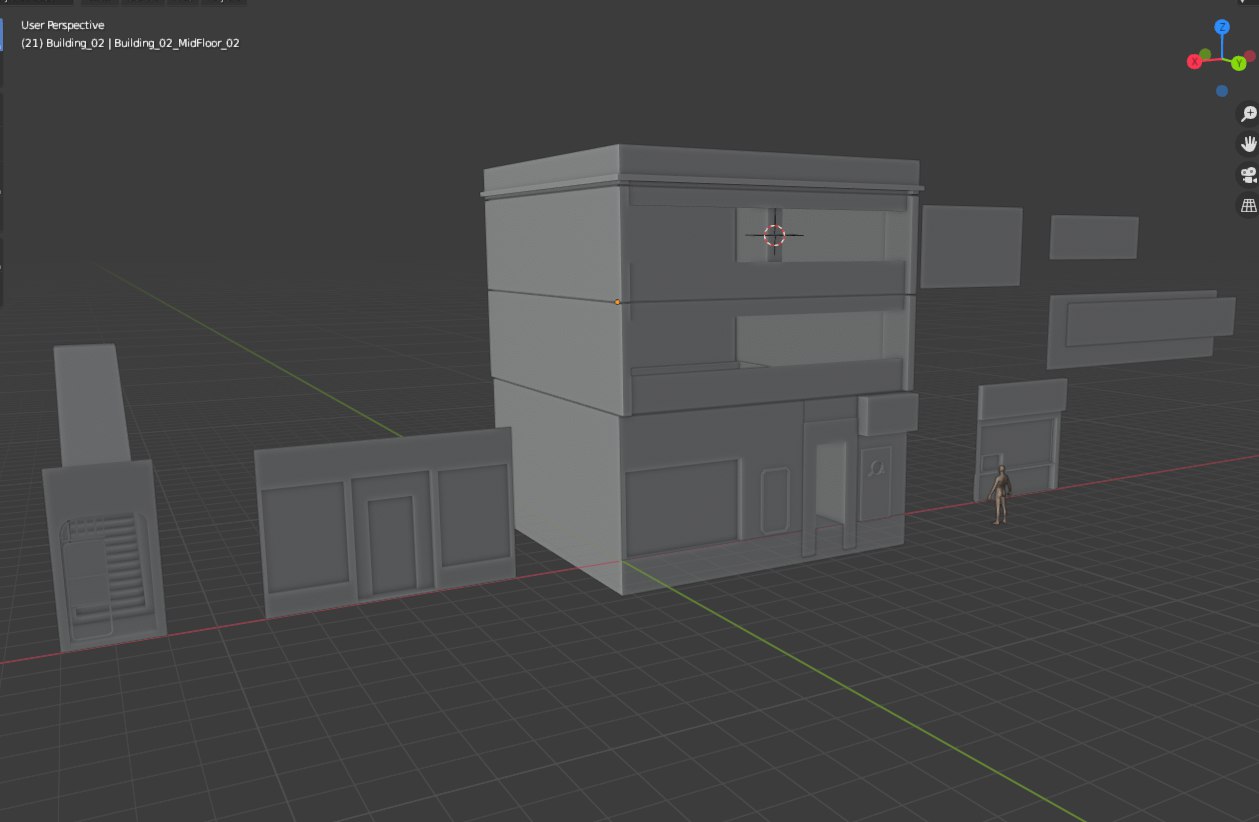Select the three-window storefront panel object

pos(385,522)
